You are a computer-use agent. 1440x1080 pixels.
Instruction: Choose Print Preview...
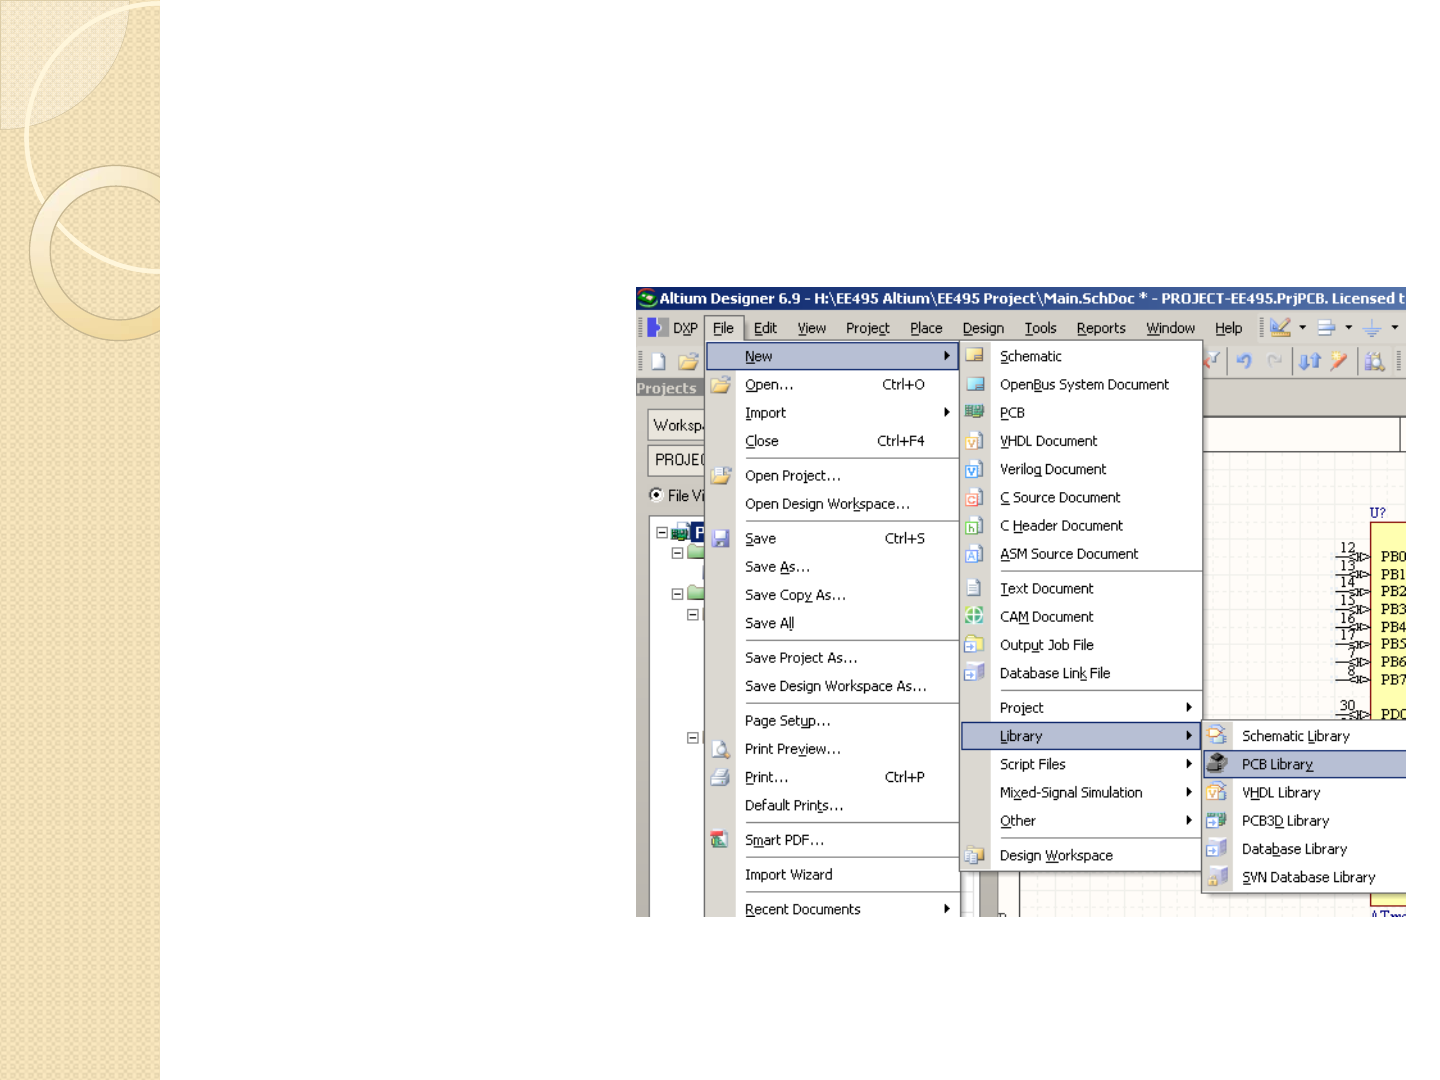(x=832, y=749)
